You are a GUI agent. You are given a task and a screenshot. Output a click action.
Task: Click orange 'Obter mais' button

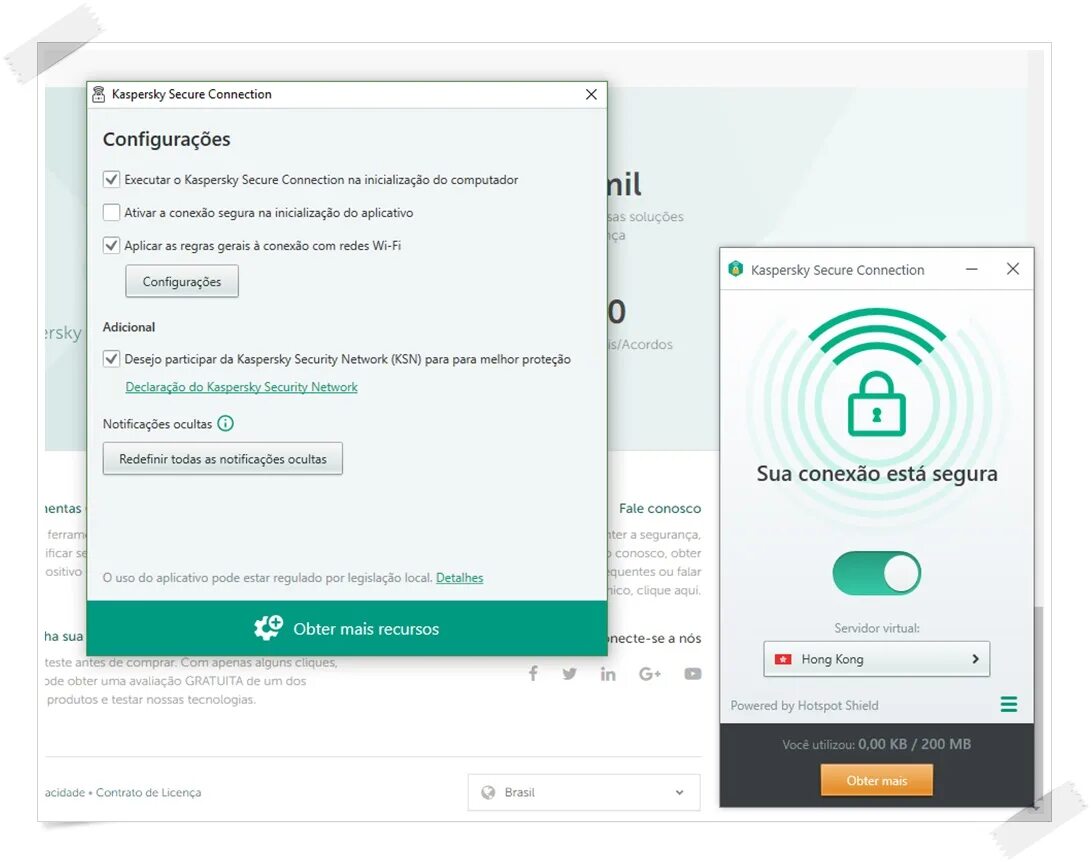click(877, 781)
